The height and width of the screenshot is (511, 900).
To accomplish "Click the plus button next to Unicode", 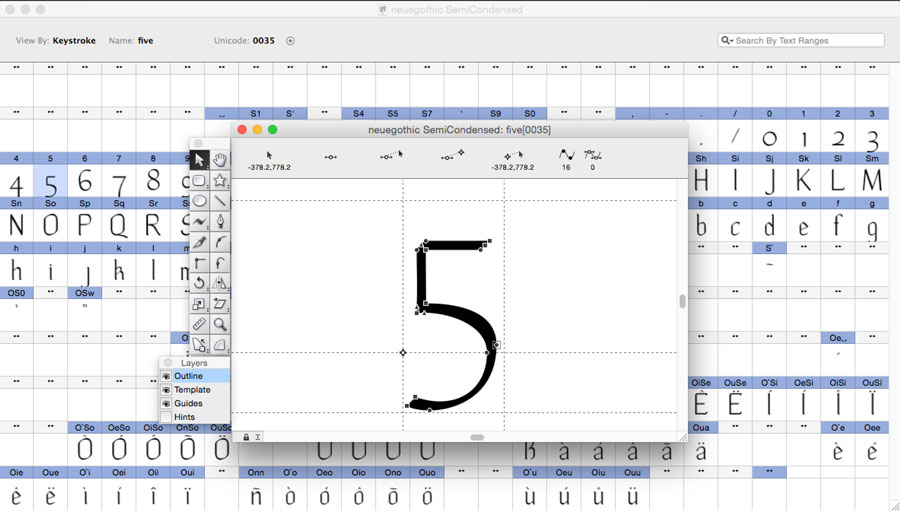I will tap(291, 41).
